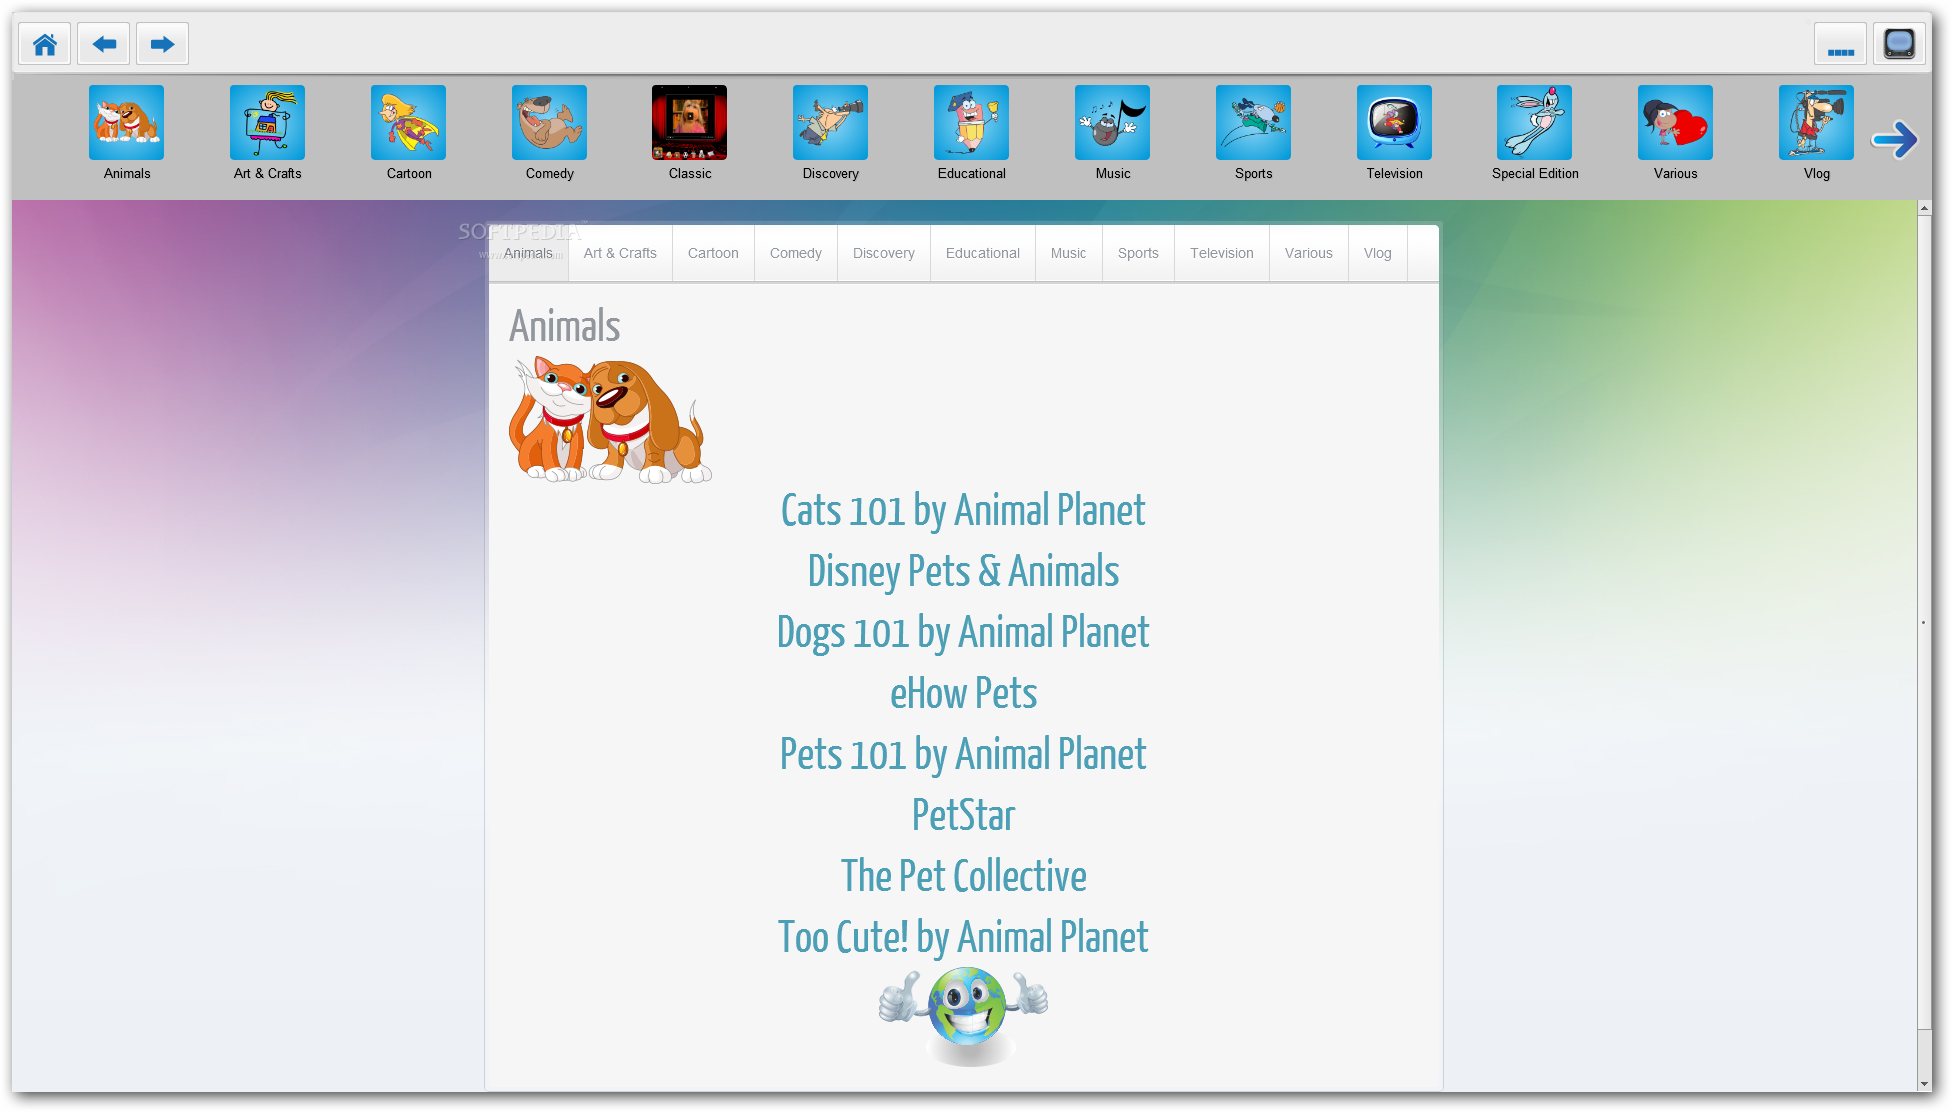This screenshot has height=1112, width=1952.
Task: Open Dogs 101 by Animal Planet link
Action: tap(963, 633)
